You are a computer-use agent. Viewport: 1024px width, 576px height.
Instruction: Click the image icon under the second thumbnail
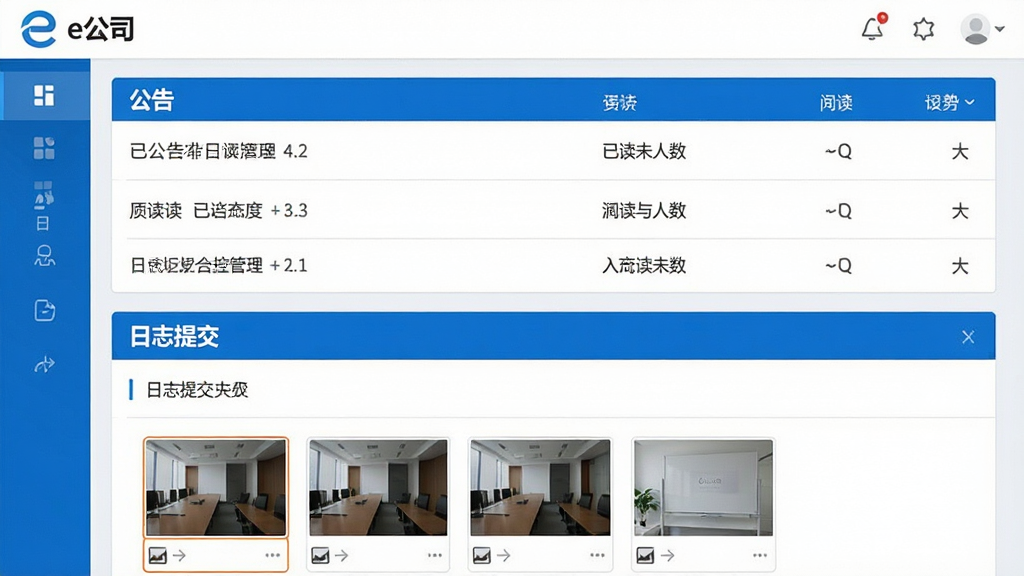(320, 556)
